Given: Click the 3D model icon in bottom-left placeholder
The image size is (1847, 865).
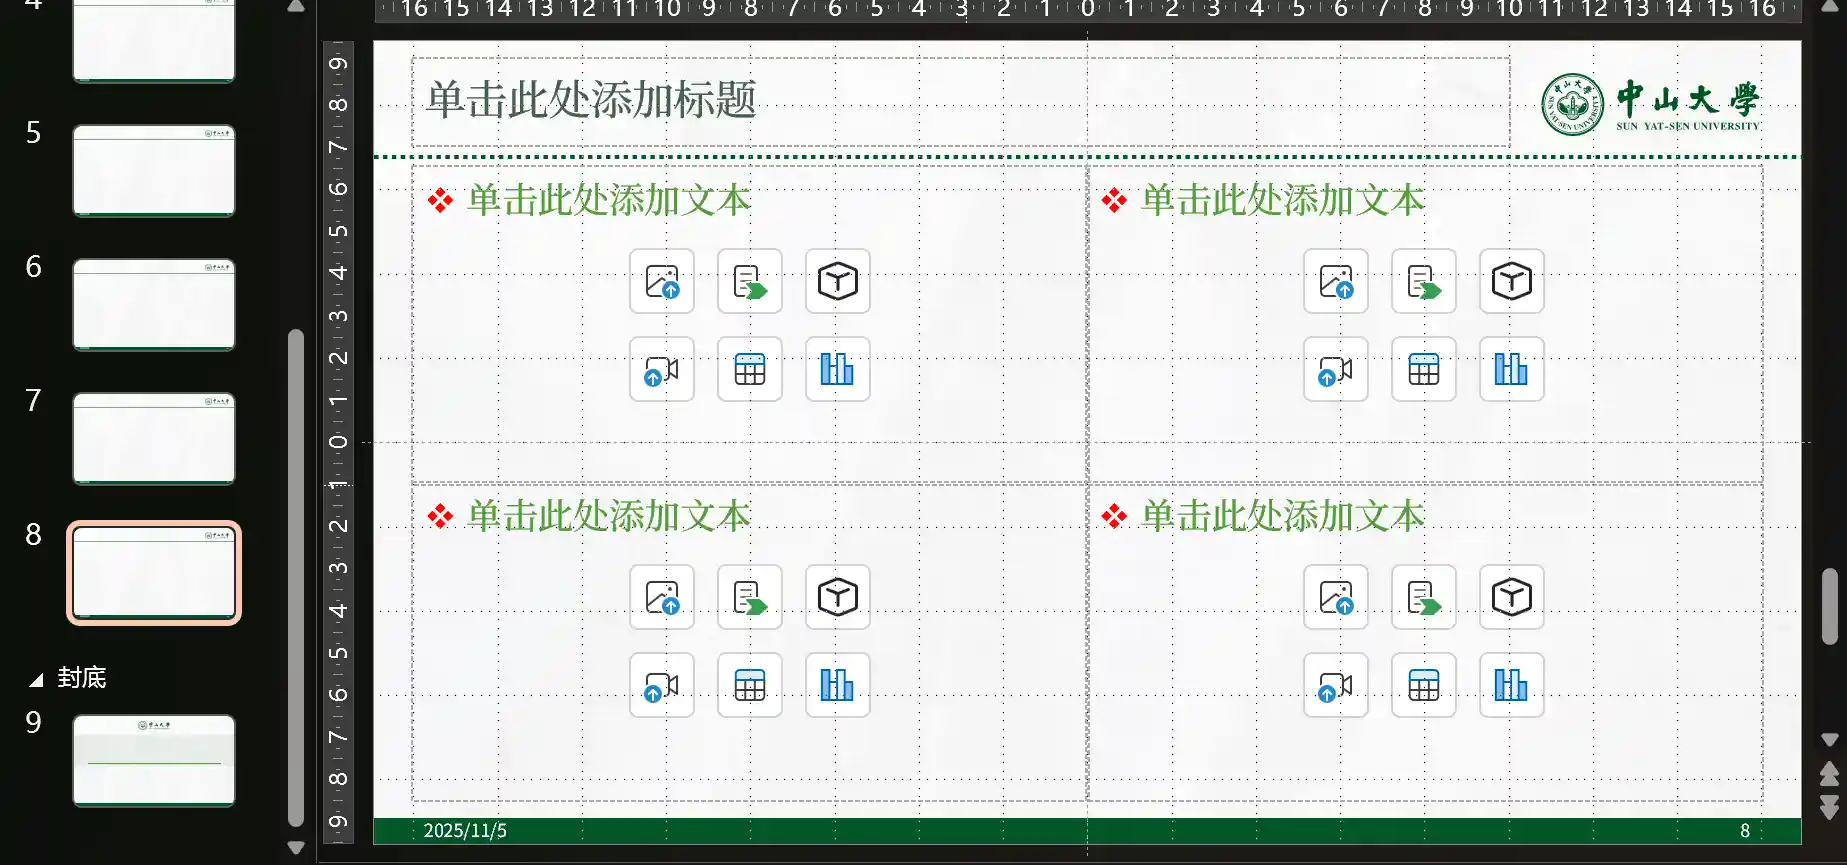Looking at the screenshot, I should click(x=837, y=598).
